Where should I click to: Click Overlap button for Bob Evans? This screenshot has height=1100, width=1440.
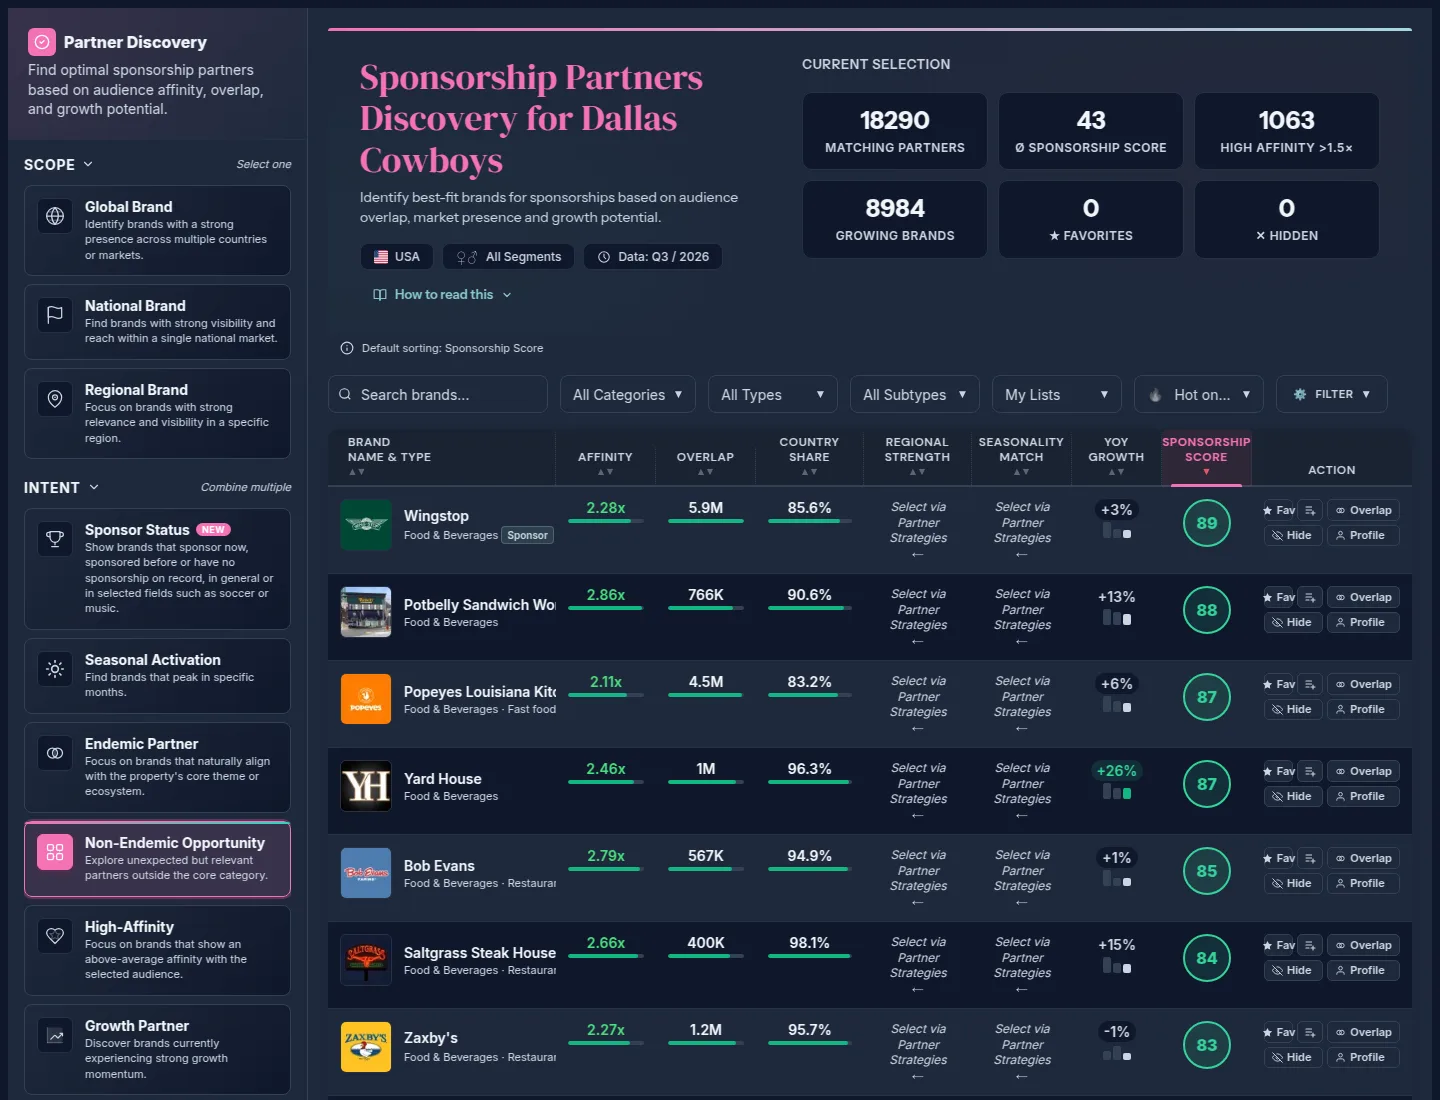point(1362,858)
